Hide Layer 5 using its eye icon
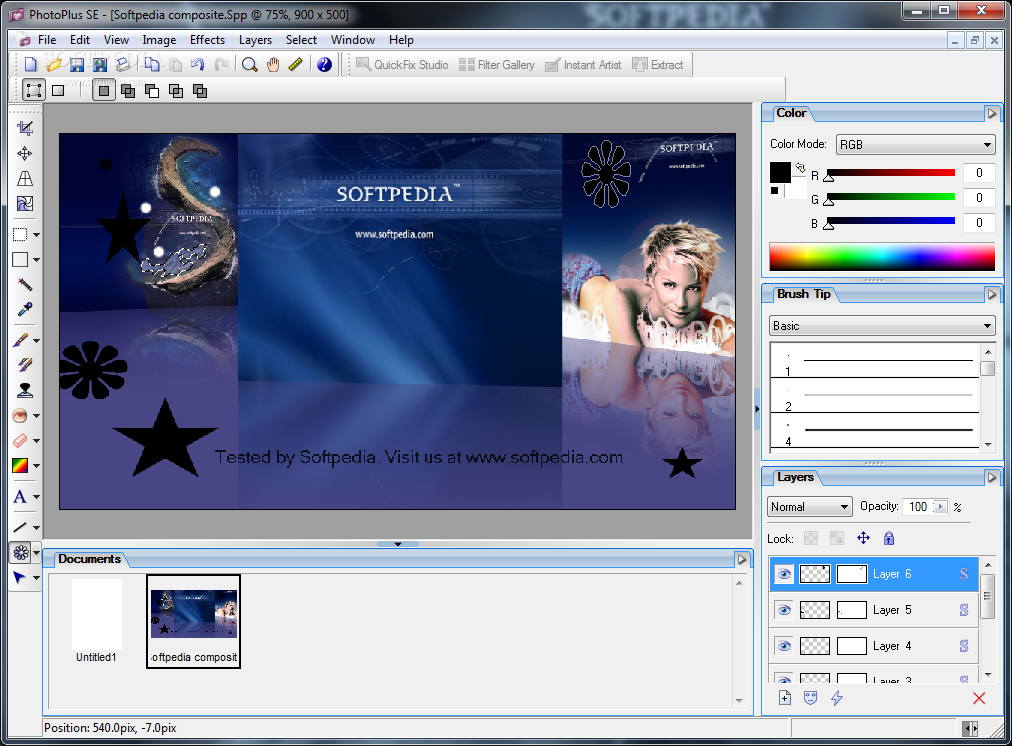 click(x=784, y=610)
